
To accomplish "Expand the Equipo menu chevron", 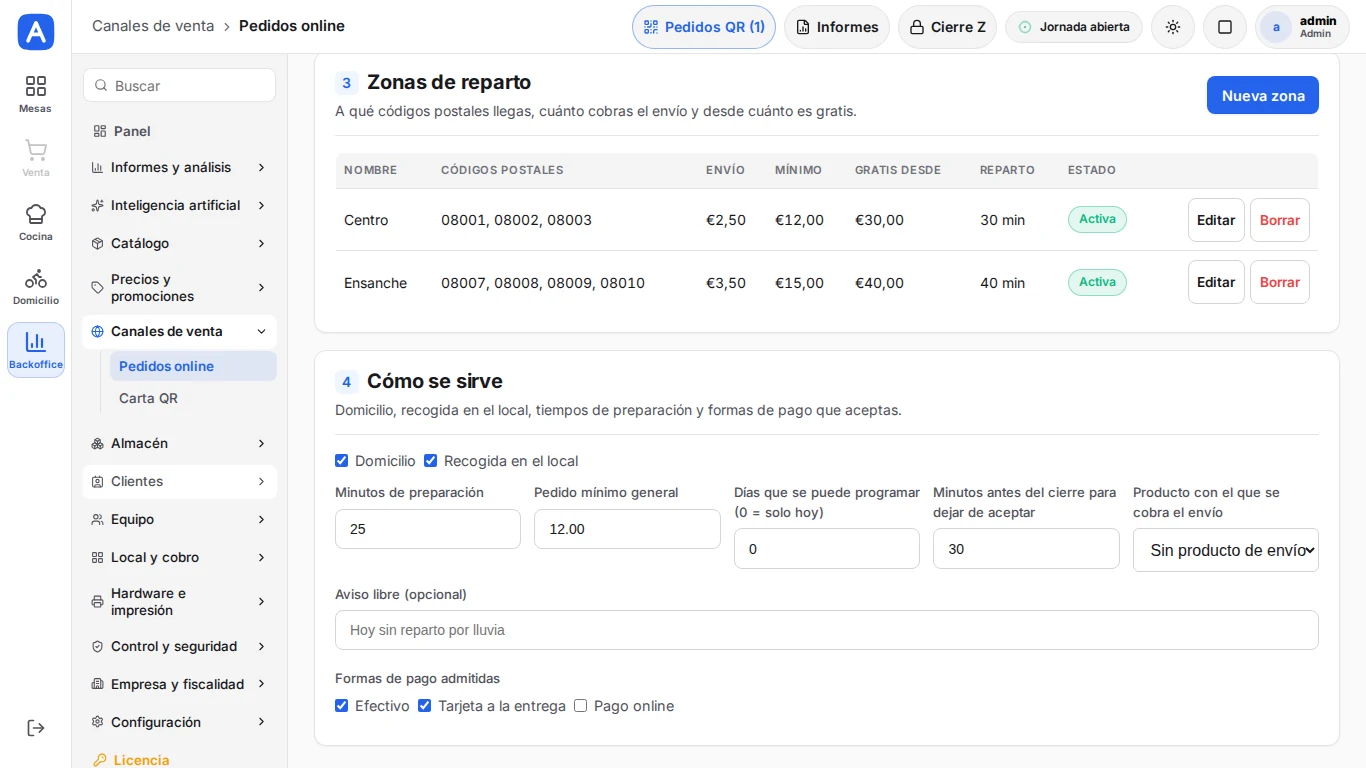I will pyautogui.click(x=261, y=519).
